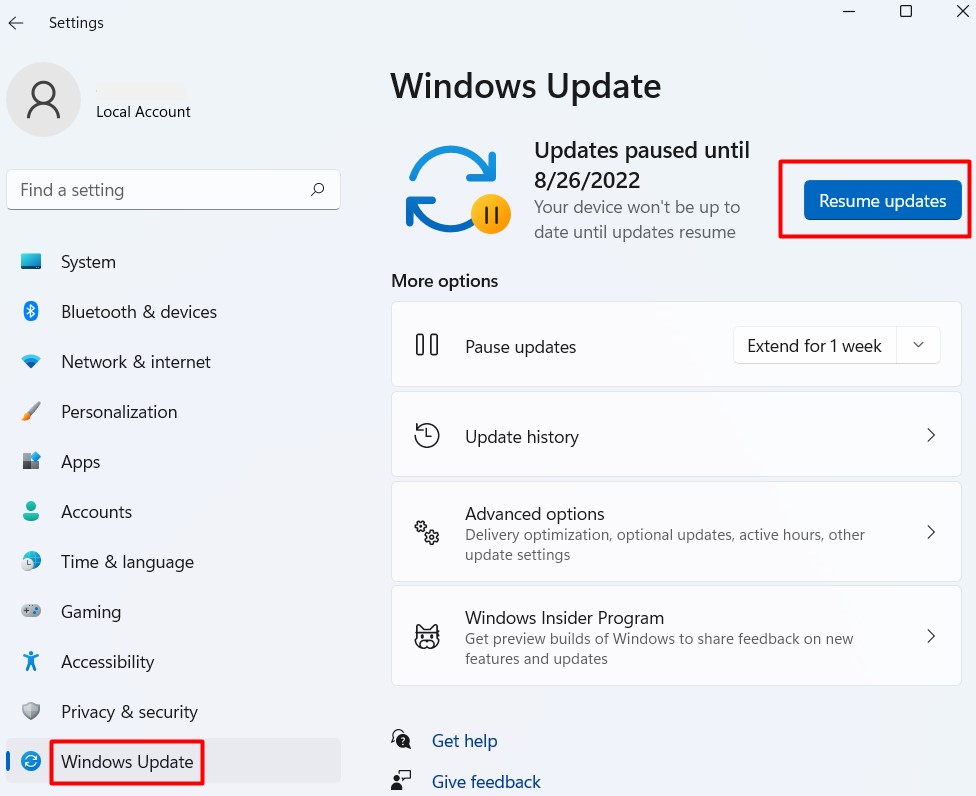Image resolution: width=976 pixels, height=796 pixels.
Task: Click the Accessibility figure icon
Action: tap(31, 661)
